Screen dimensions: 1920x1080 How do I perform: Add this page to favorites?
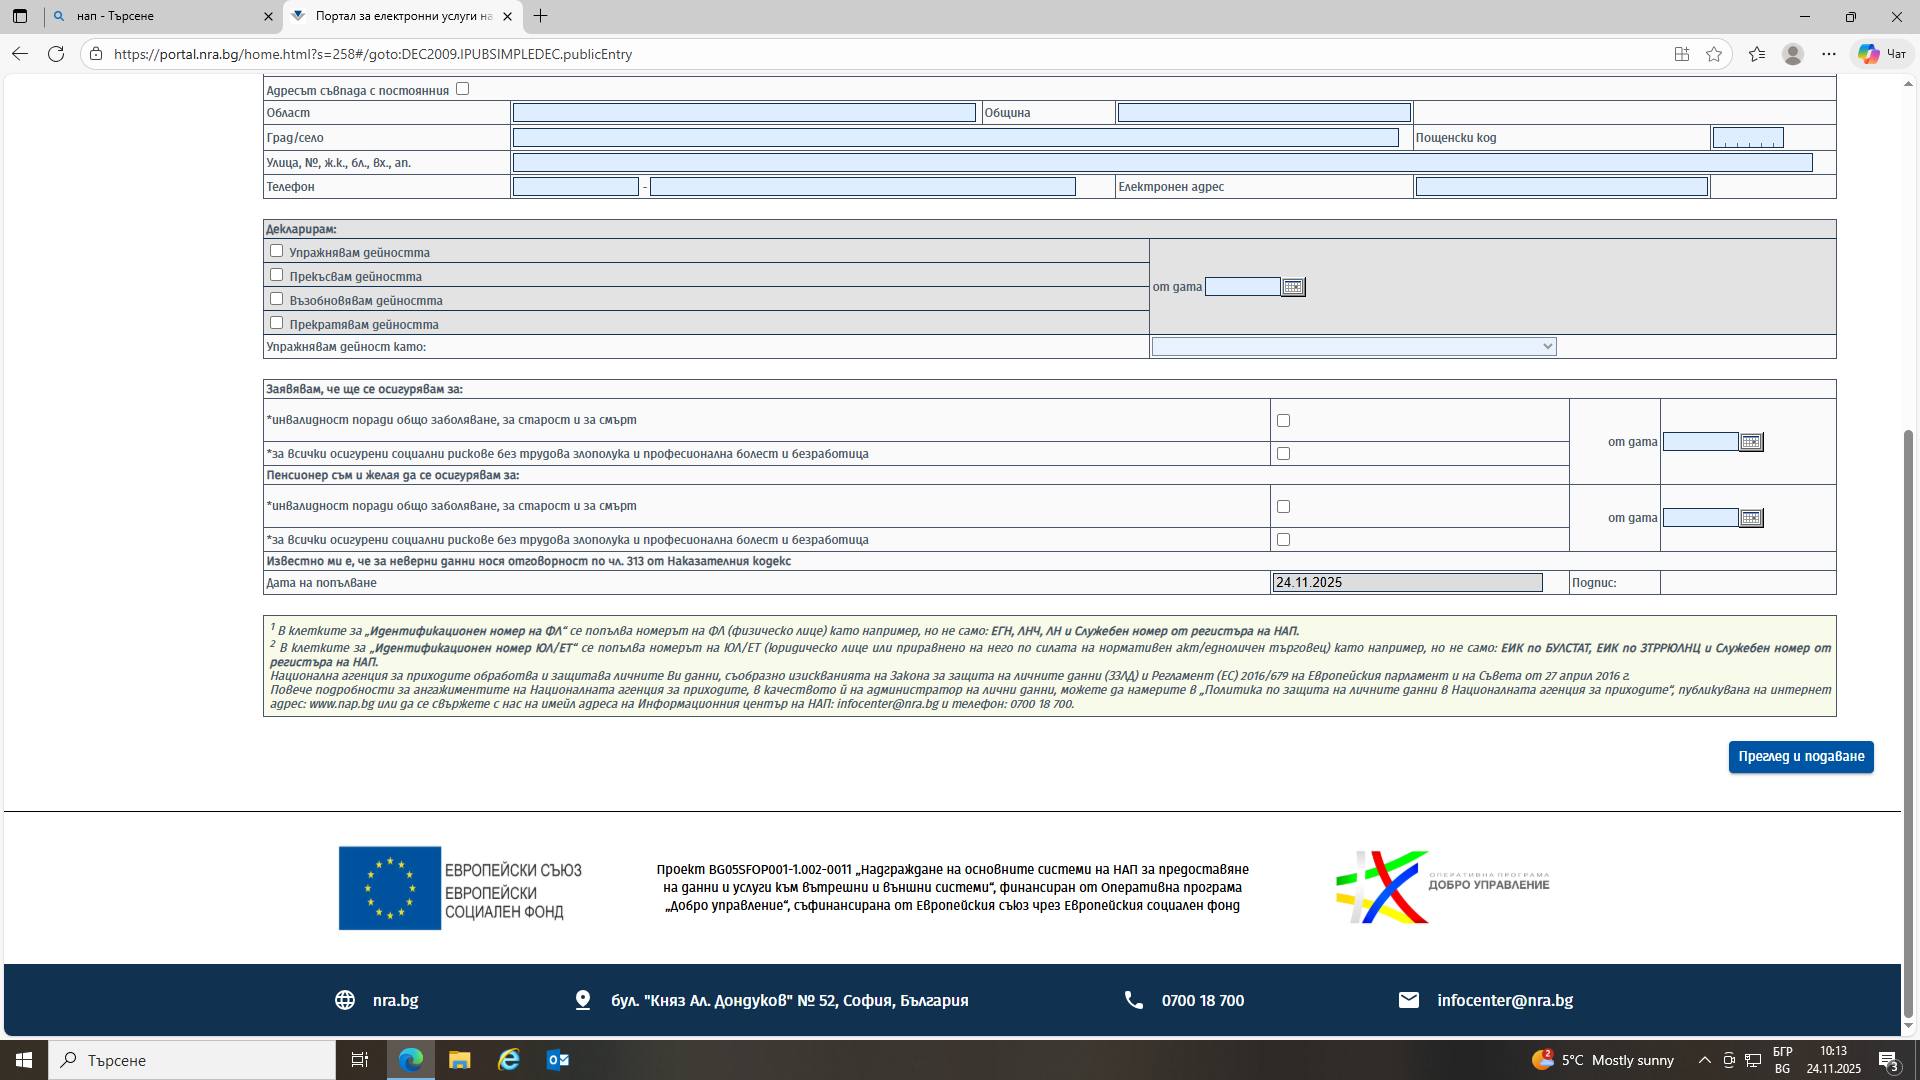[1714, 54]
